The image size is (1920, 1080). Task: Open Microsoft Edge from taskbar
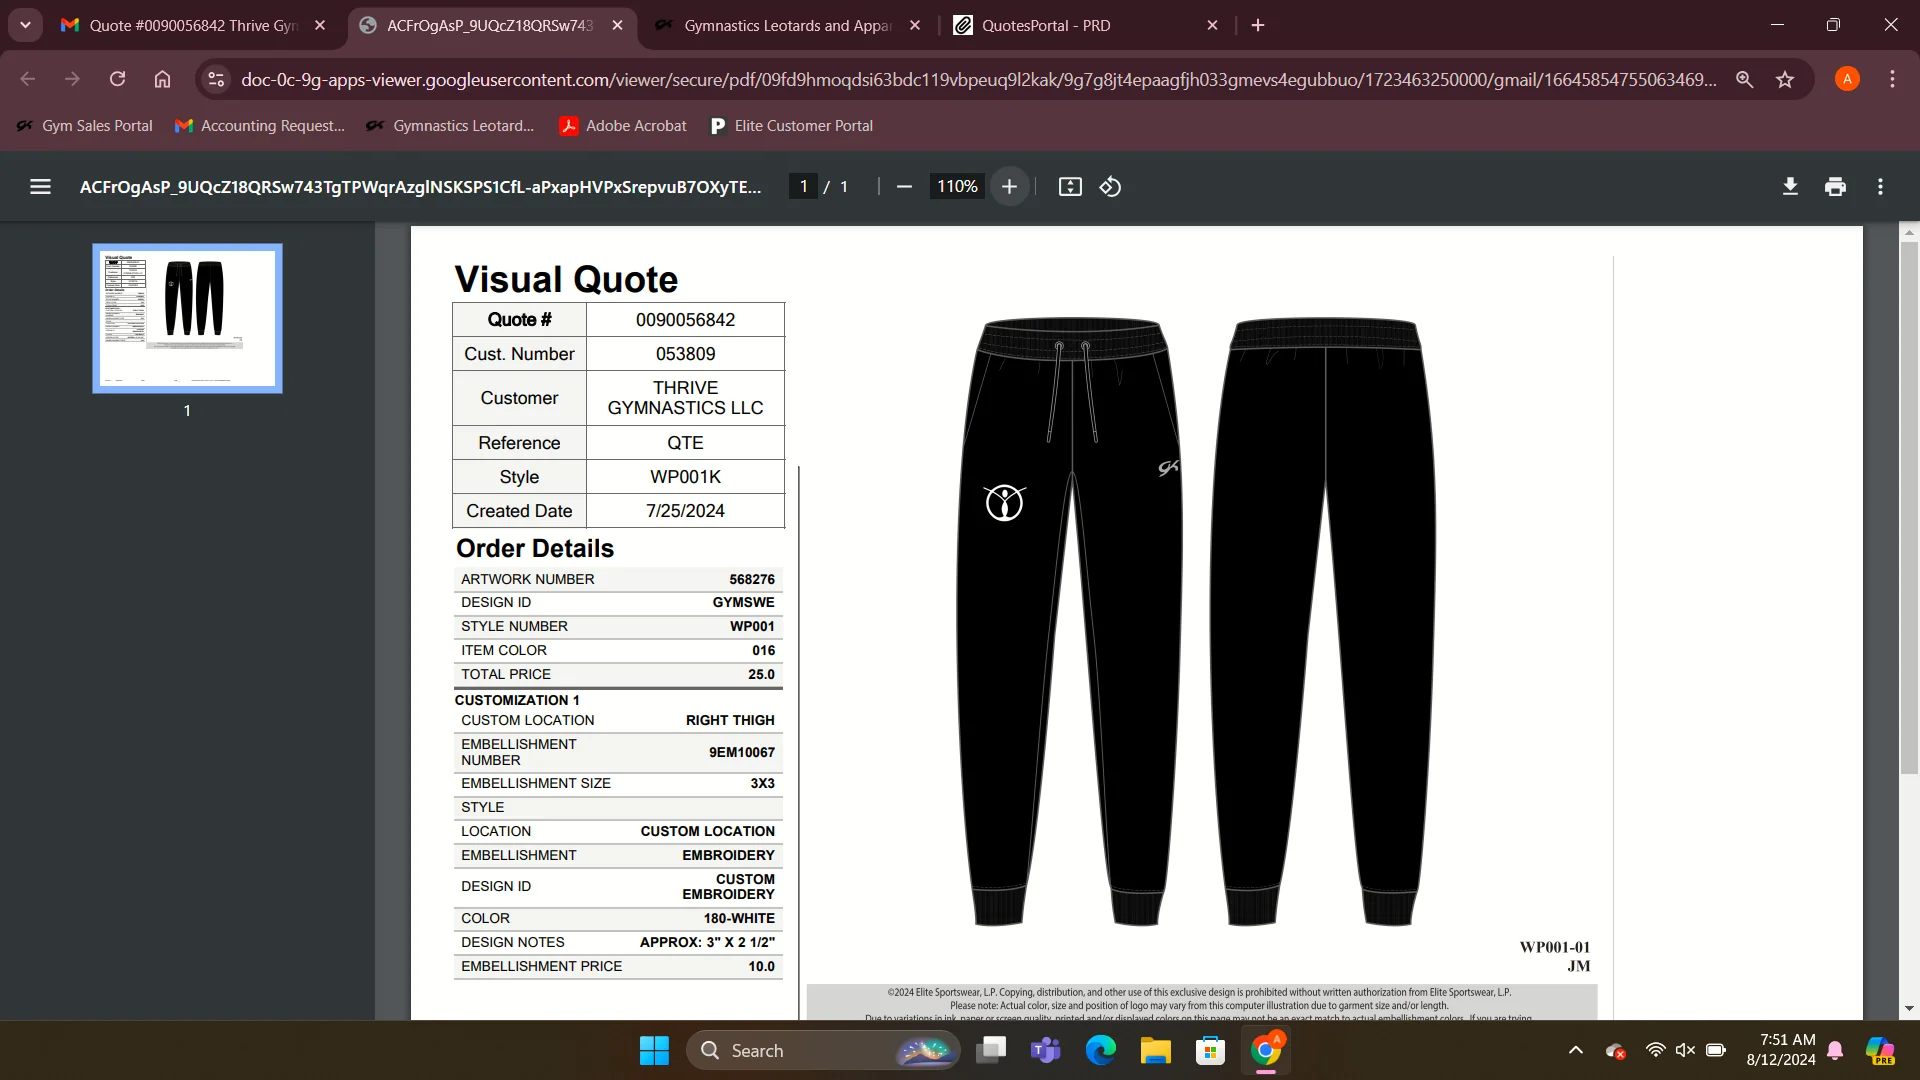[x=1100, y=1050]
